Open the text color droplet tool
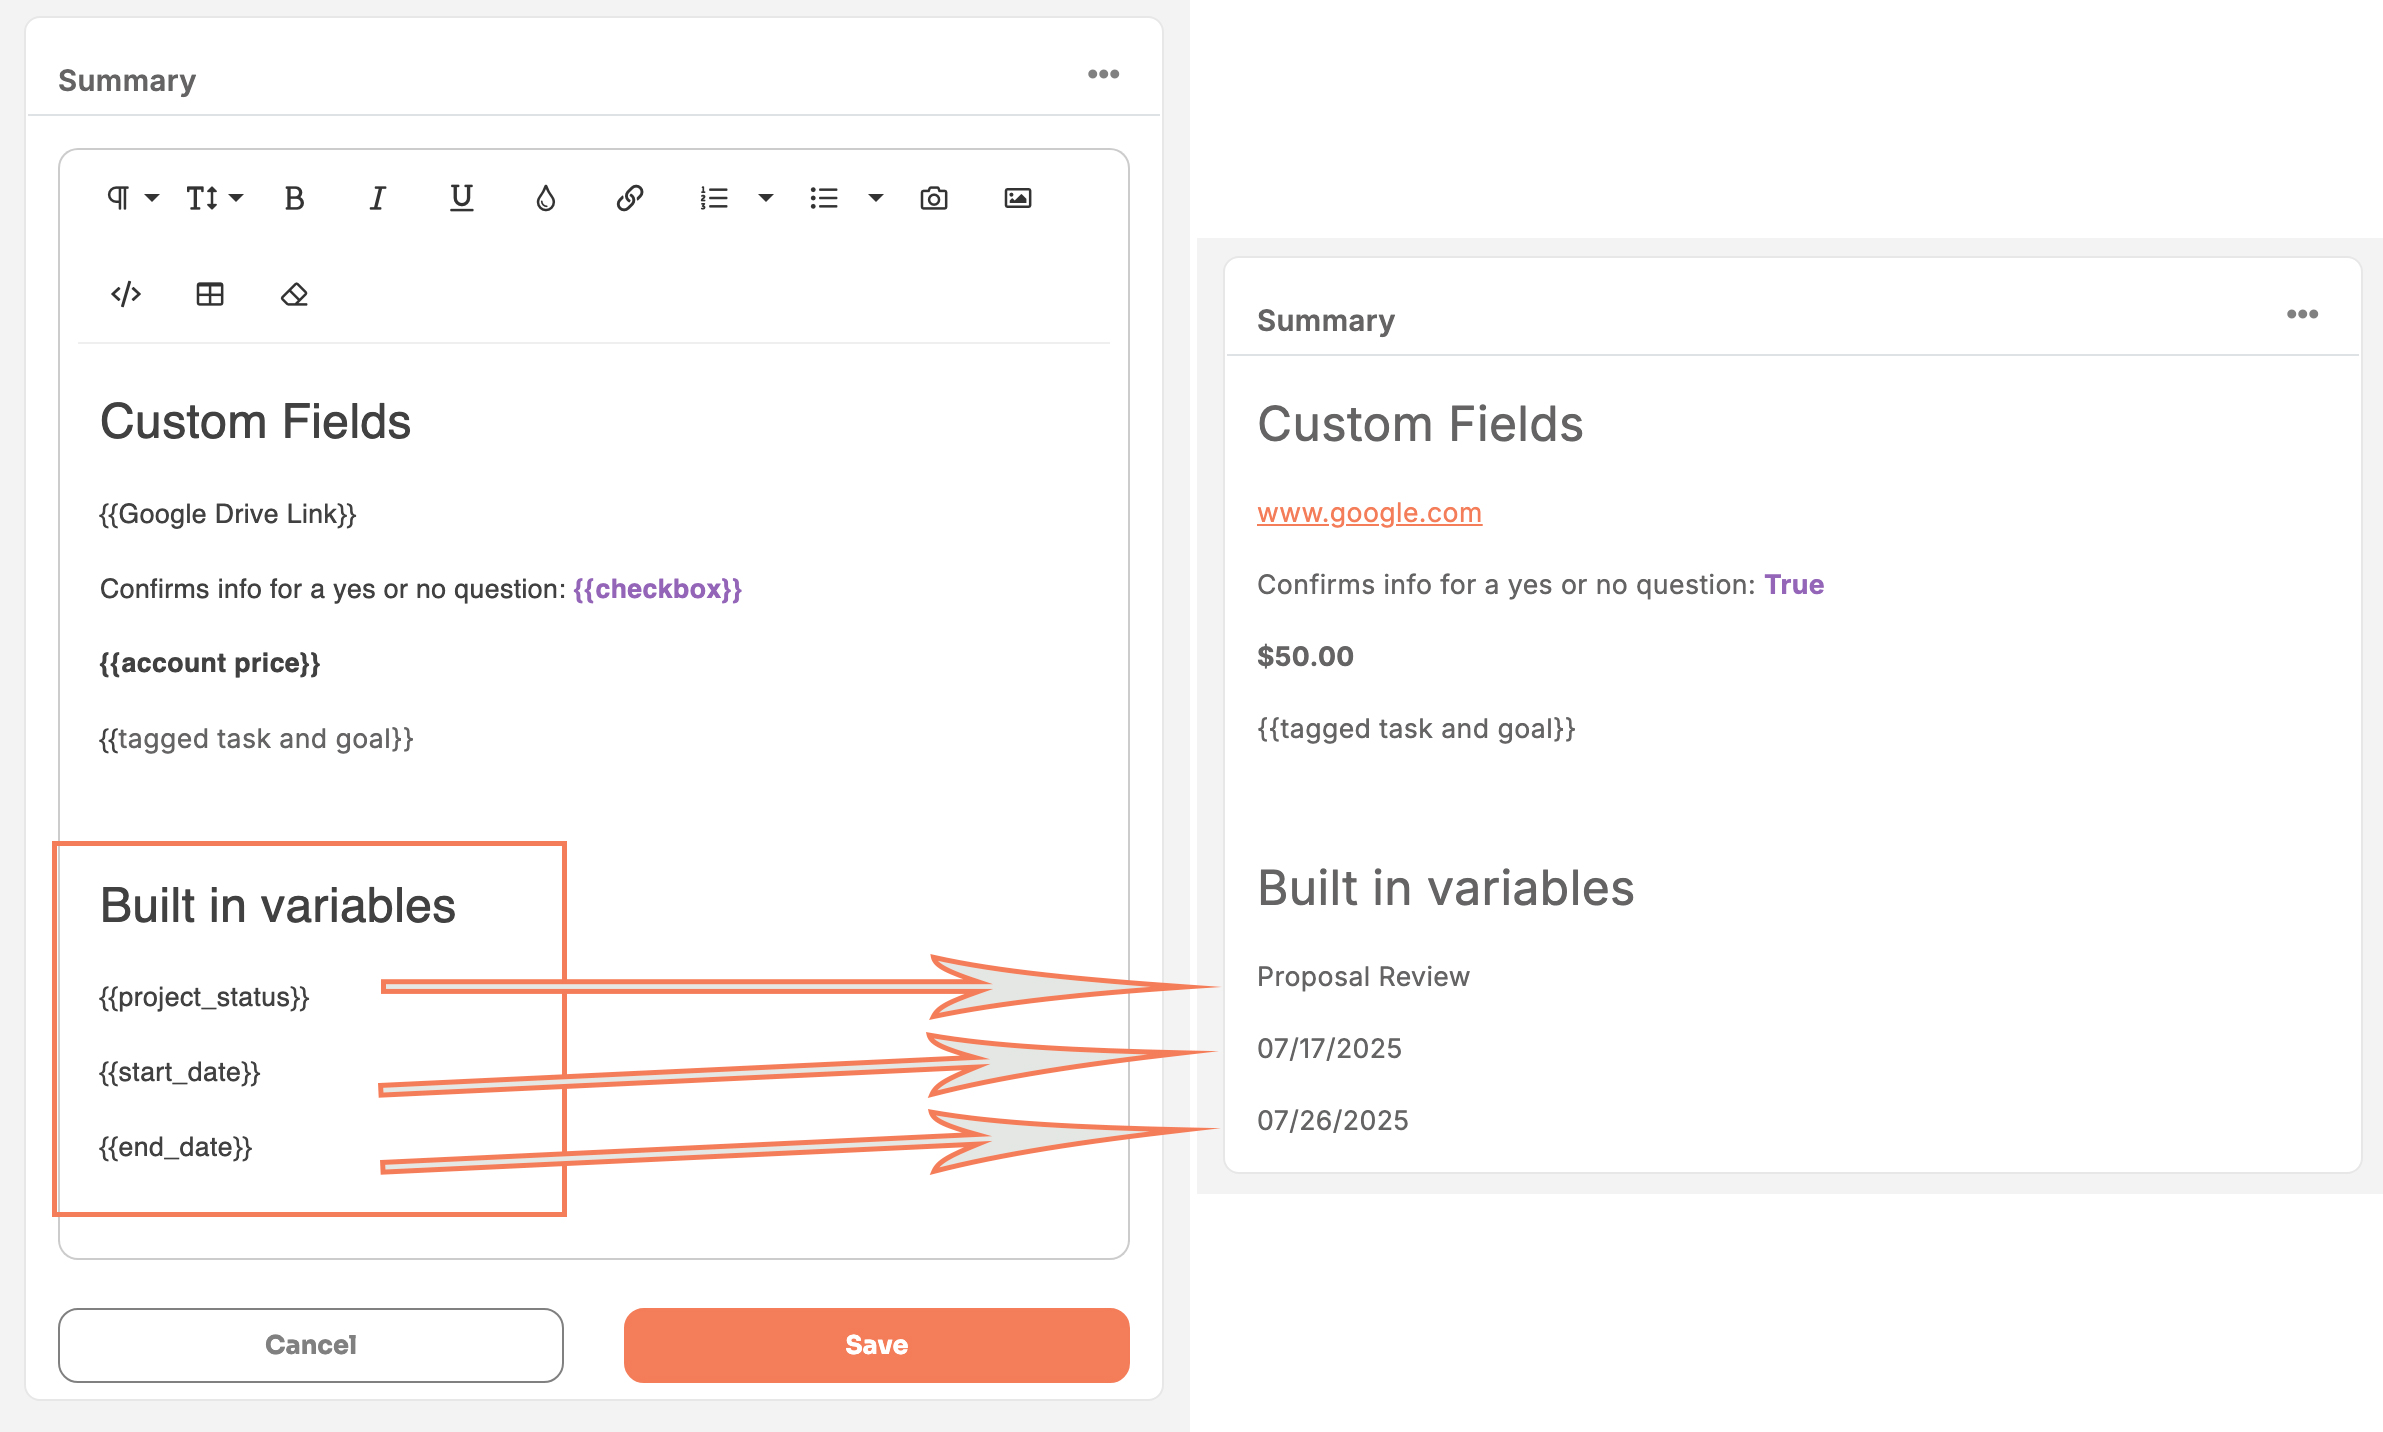2383x1432 pixels. point(545,198)
